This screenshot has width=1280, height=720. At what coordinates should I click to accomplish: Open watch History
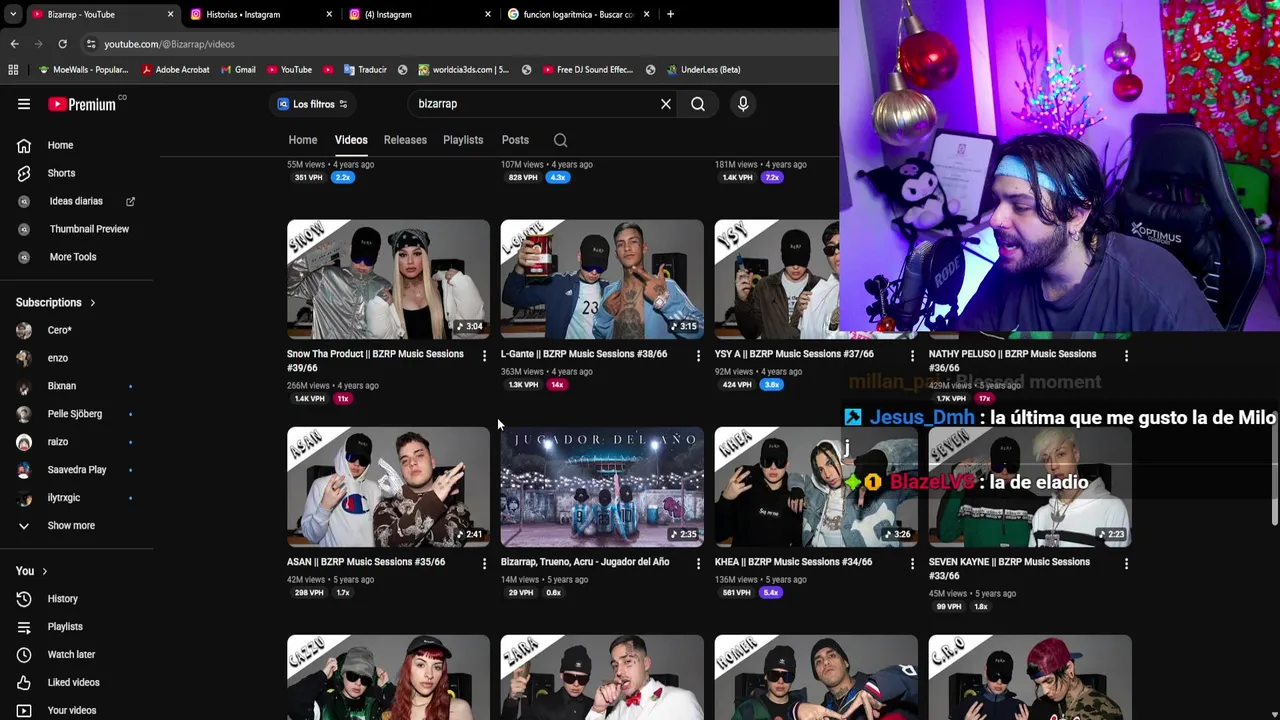click(62, 599)
